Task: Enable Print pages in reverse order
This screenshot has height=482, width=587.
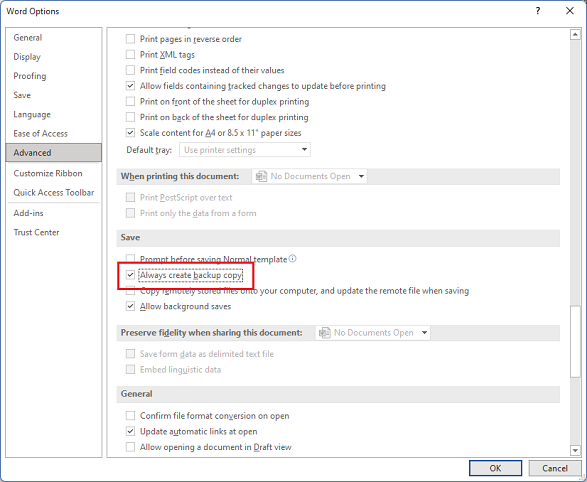Action: point(130,39)
